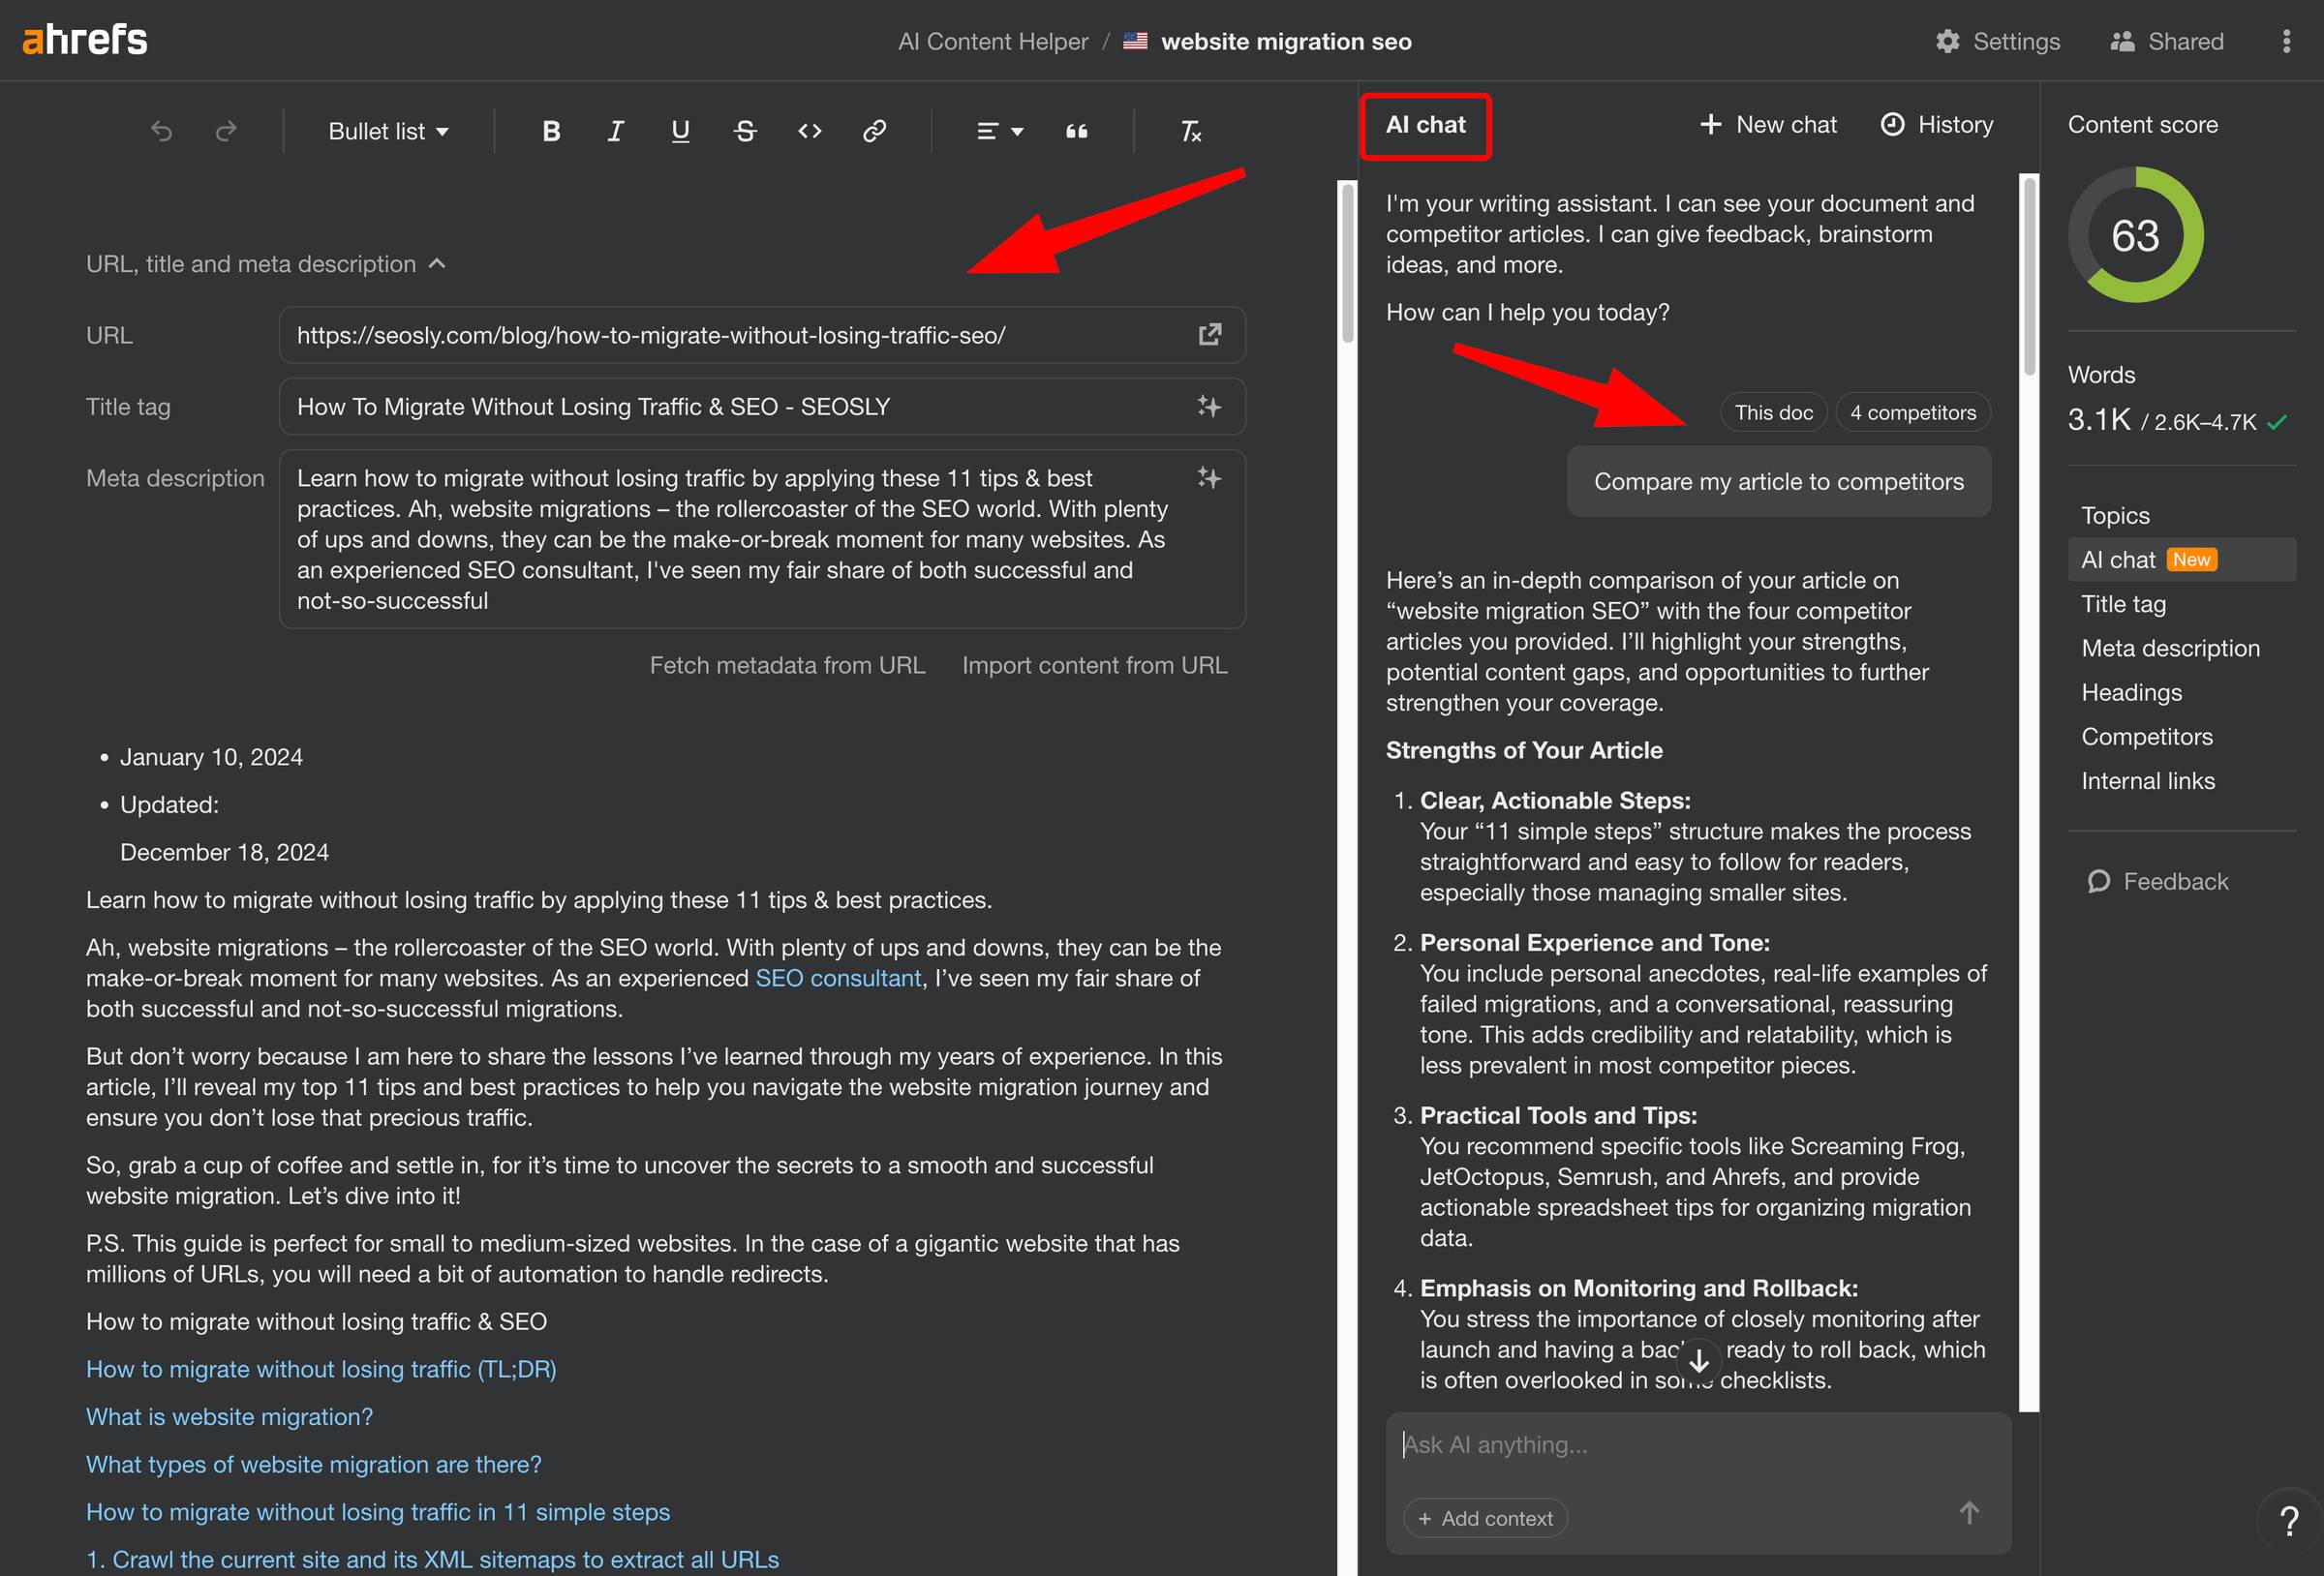Focus the Ask AI anything input

click(x=1698, y=1445)
